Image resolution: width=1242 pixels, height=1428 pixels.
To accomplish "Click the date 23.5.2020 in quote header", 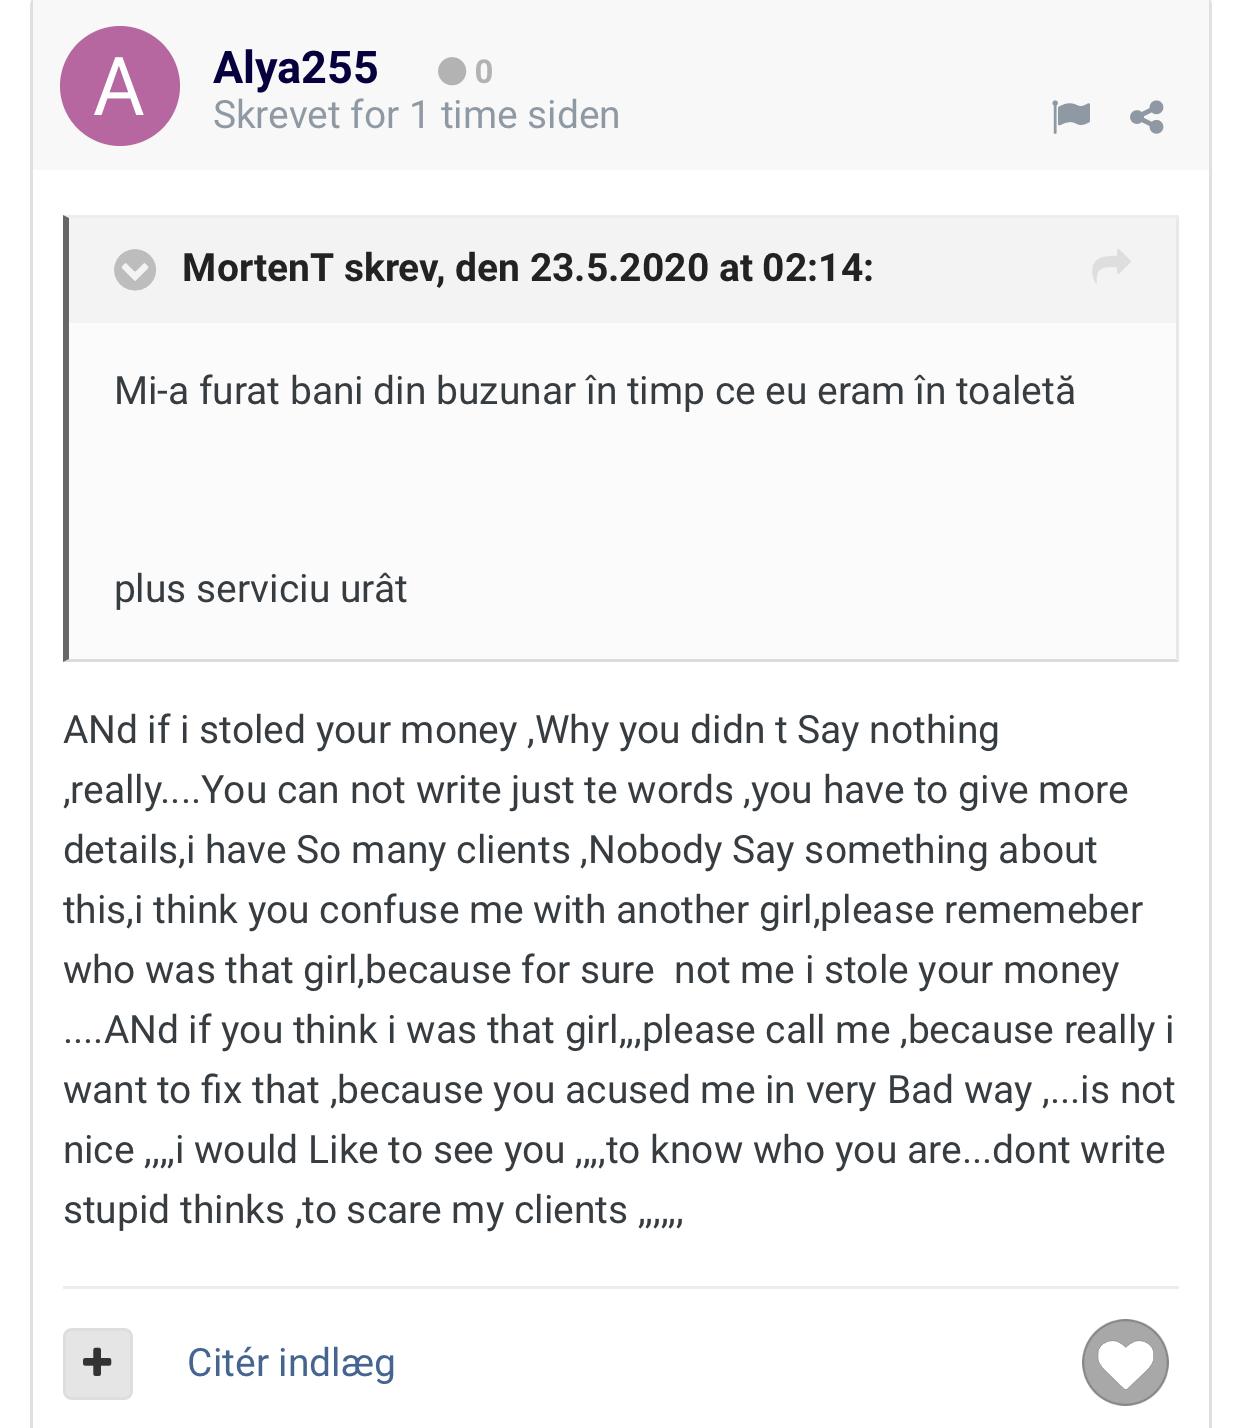I will (619, 268).
